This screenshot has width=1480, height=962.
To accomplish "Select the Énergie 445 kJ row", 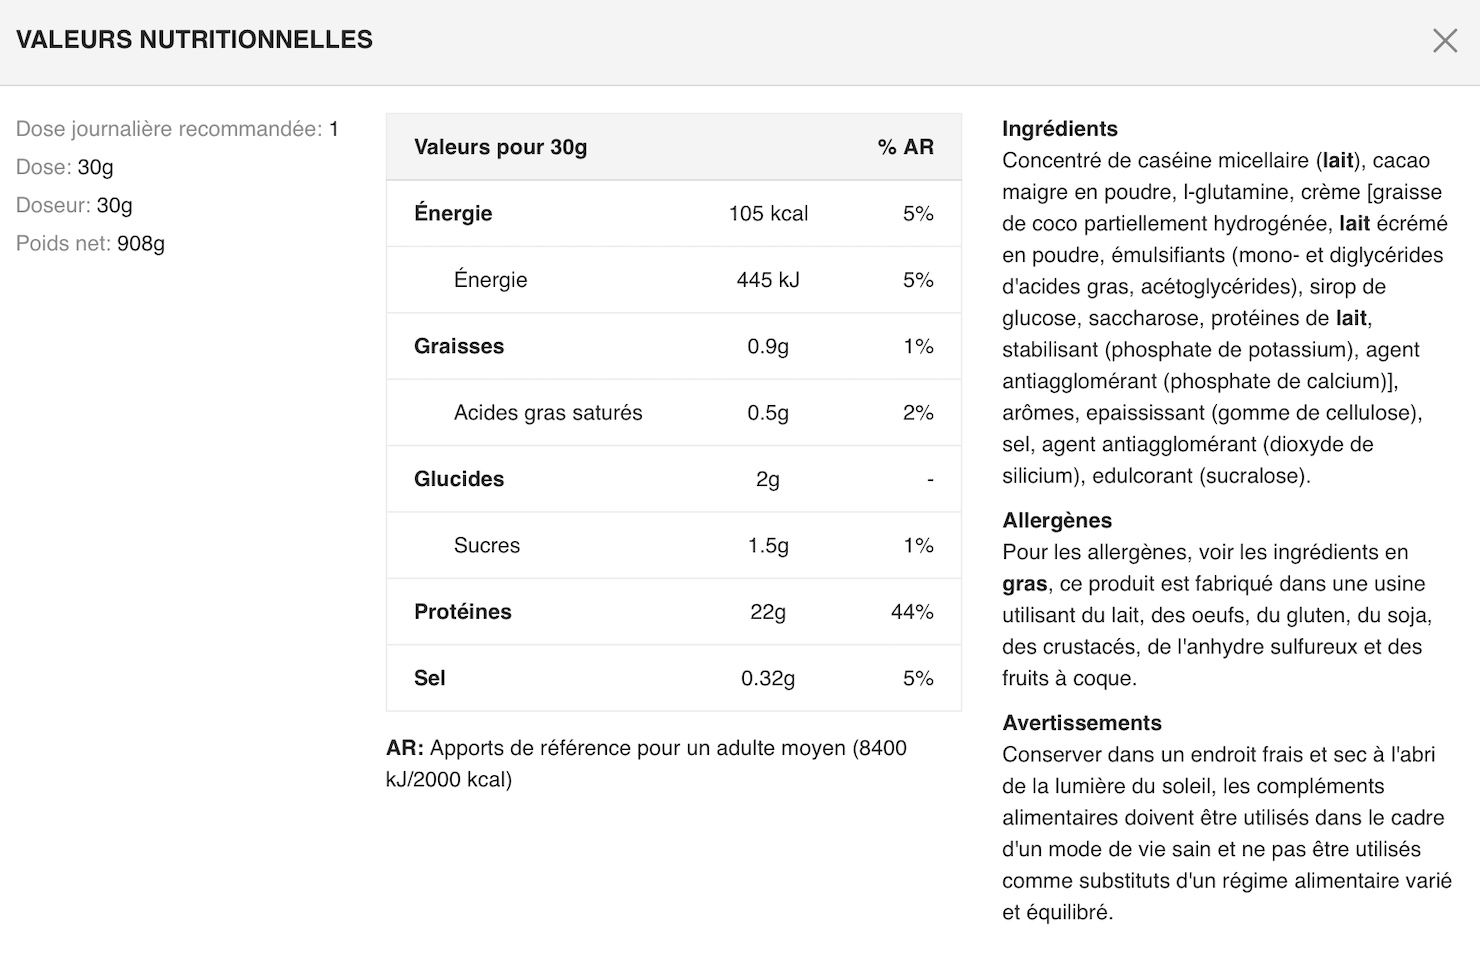I will 673,280.
